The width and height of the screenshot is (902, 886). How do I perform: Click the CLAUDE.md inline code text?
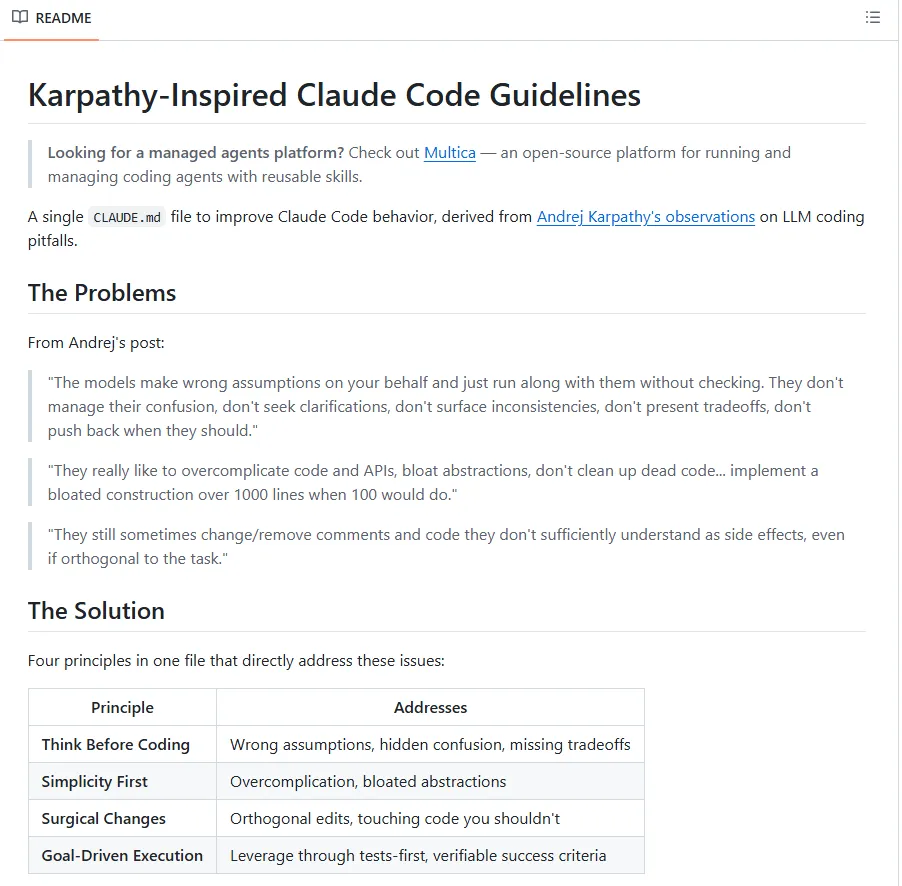127,218
